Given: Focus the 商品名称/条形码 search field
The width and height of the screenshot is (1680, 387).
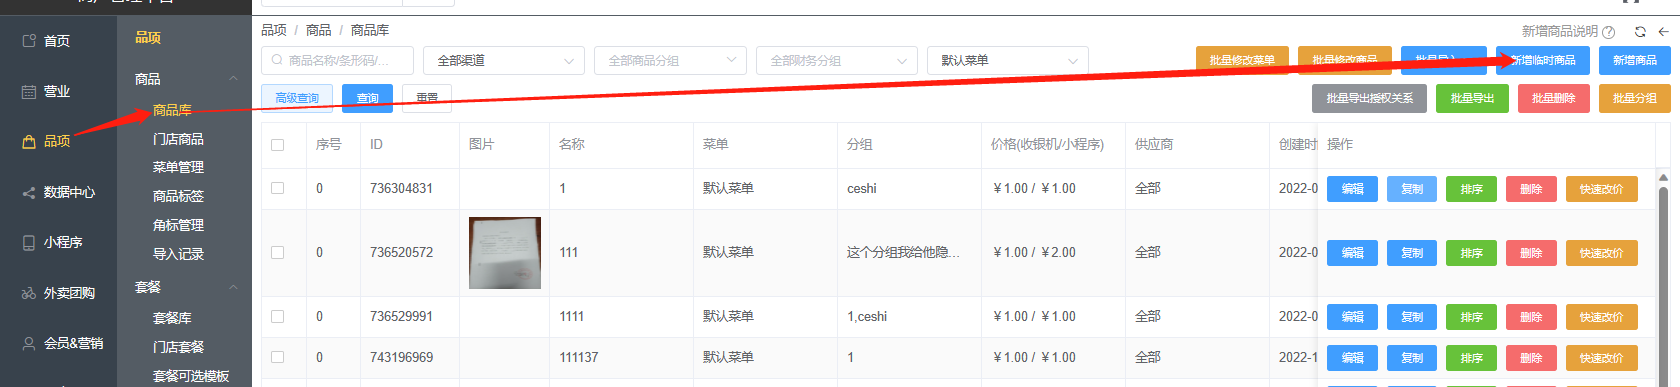Looking at the screenshot, I should point(338,61).
